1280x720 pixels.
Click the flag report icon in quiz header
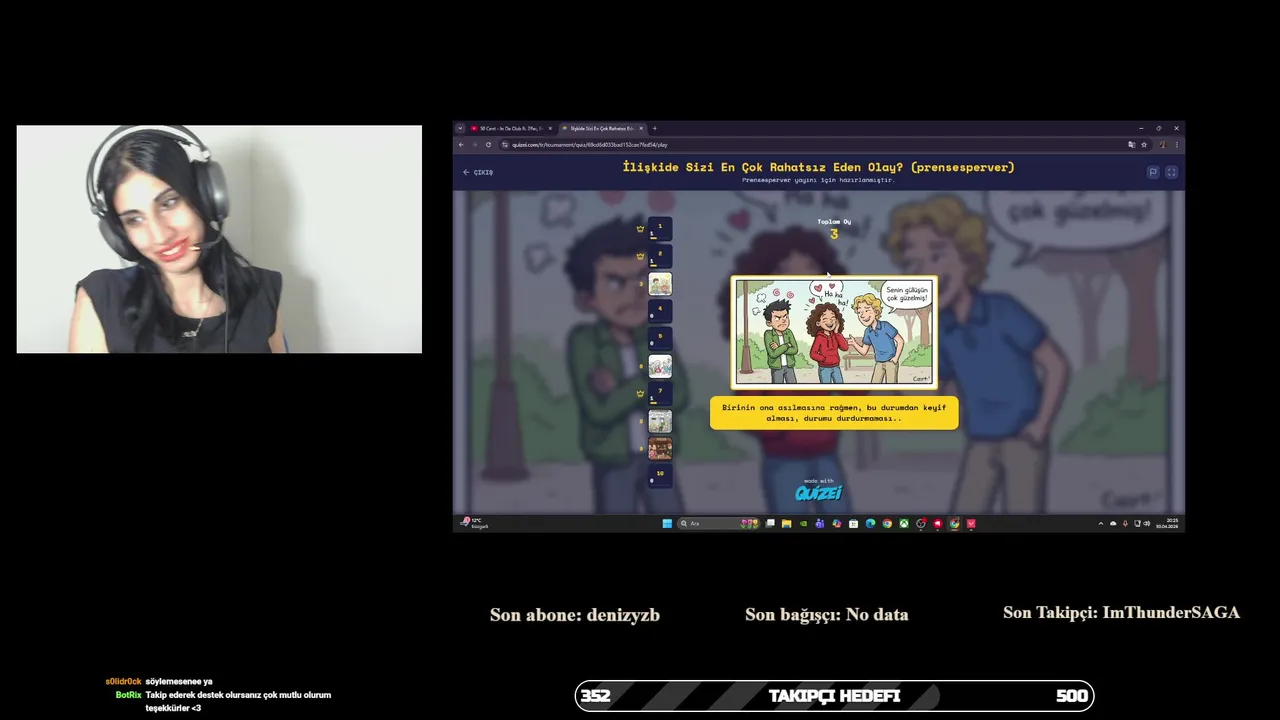click(1152, 172)
